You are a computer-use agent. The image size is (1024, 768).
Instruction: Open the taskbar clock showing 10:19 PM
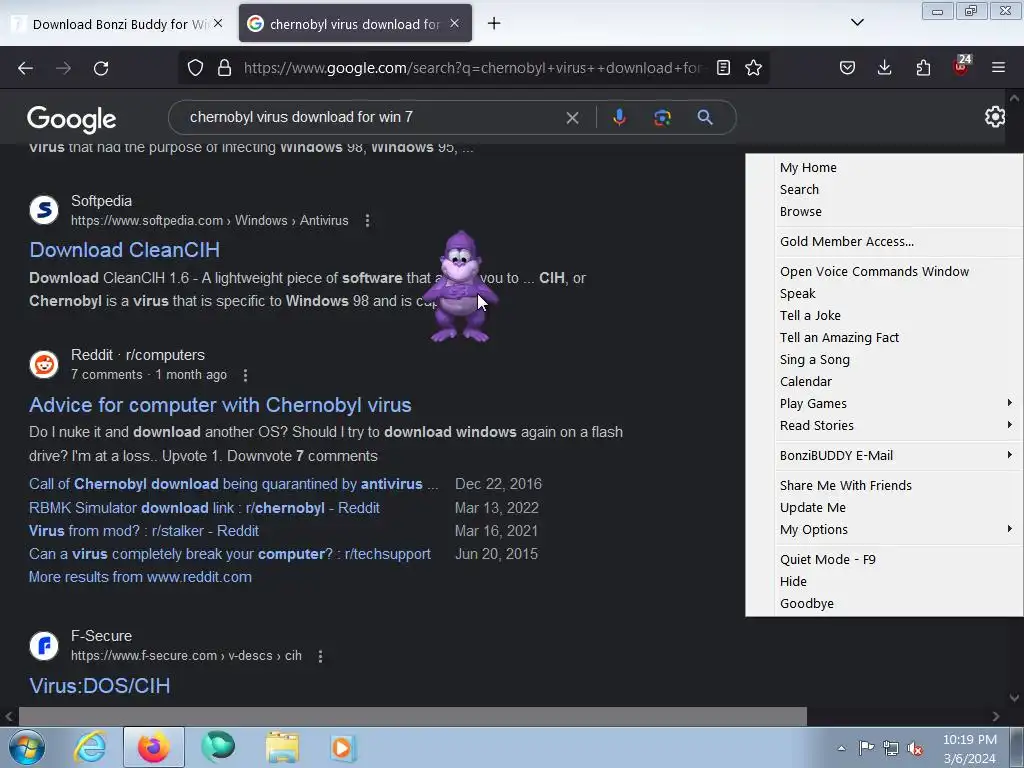pos(970,748)
